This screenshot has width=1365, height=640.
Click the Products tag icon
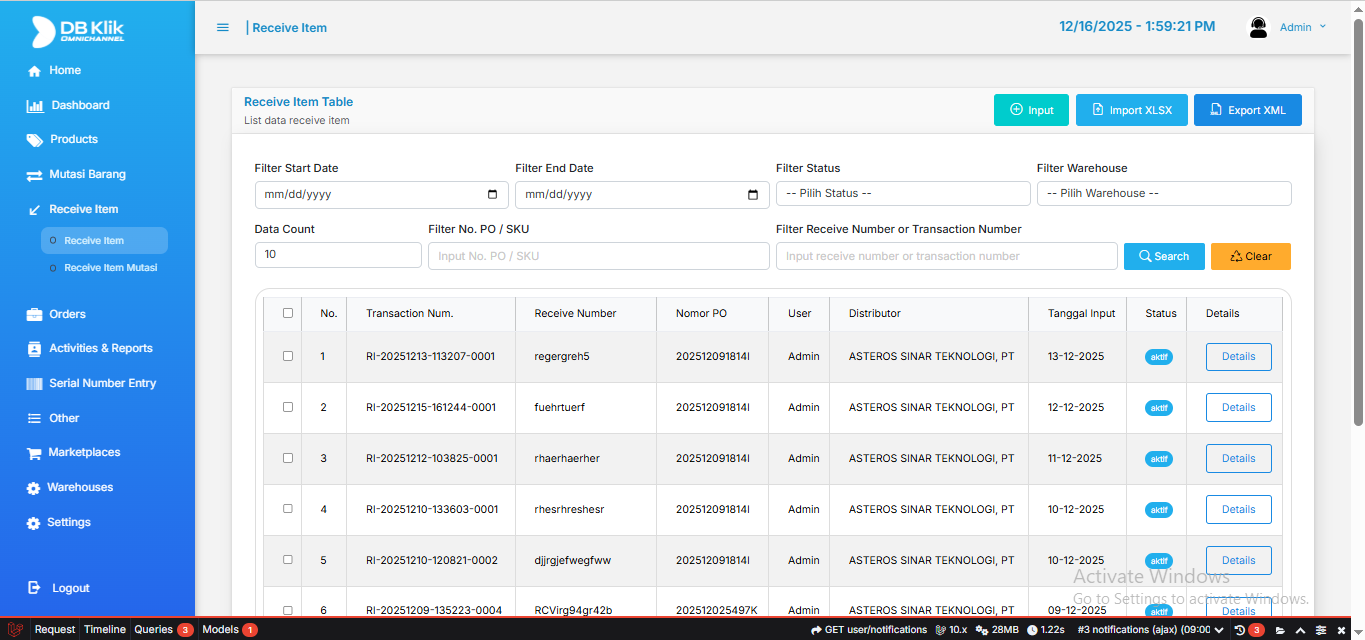point(35,140)
